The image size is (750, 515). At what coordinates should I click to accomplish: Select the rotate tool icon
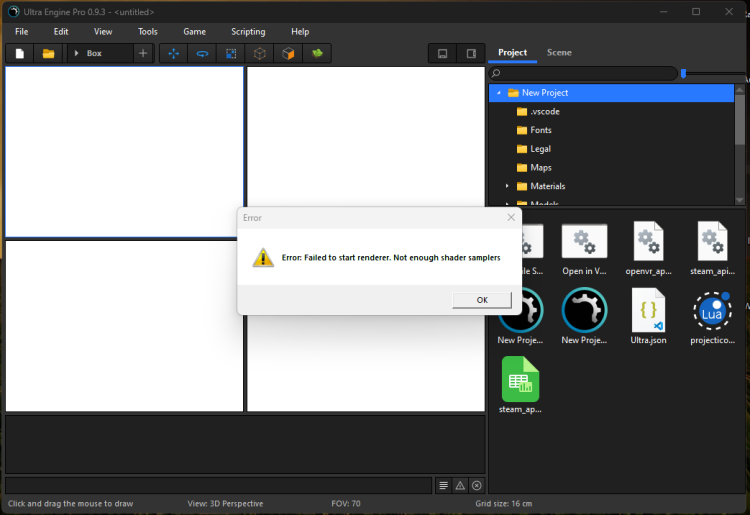tap(202, 53)
